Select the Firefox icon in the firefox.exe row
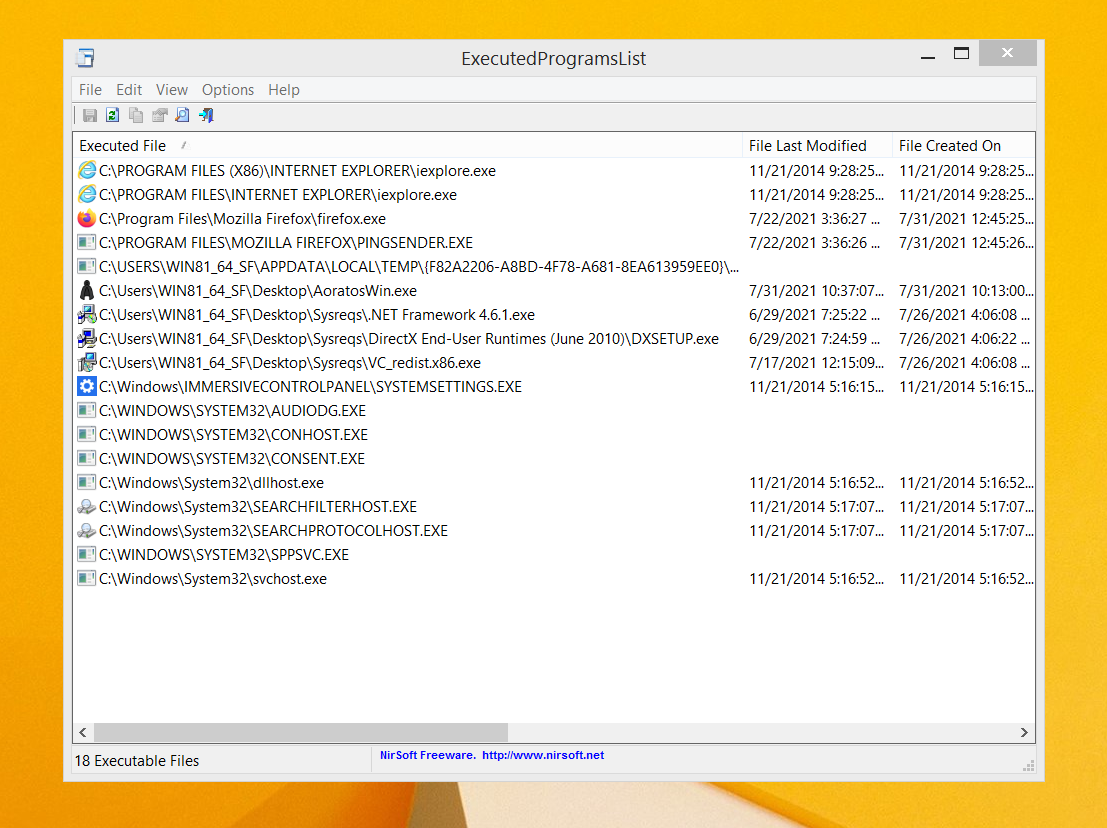Image resolution: width=1107 pixels, height=828 pixels. click(87, 219)
